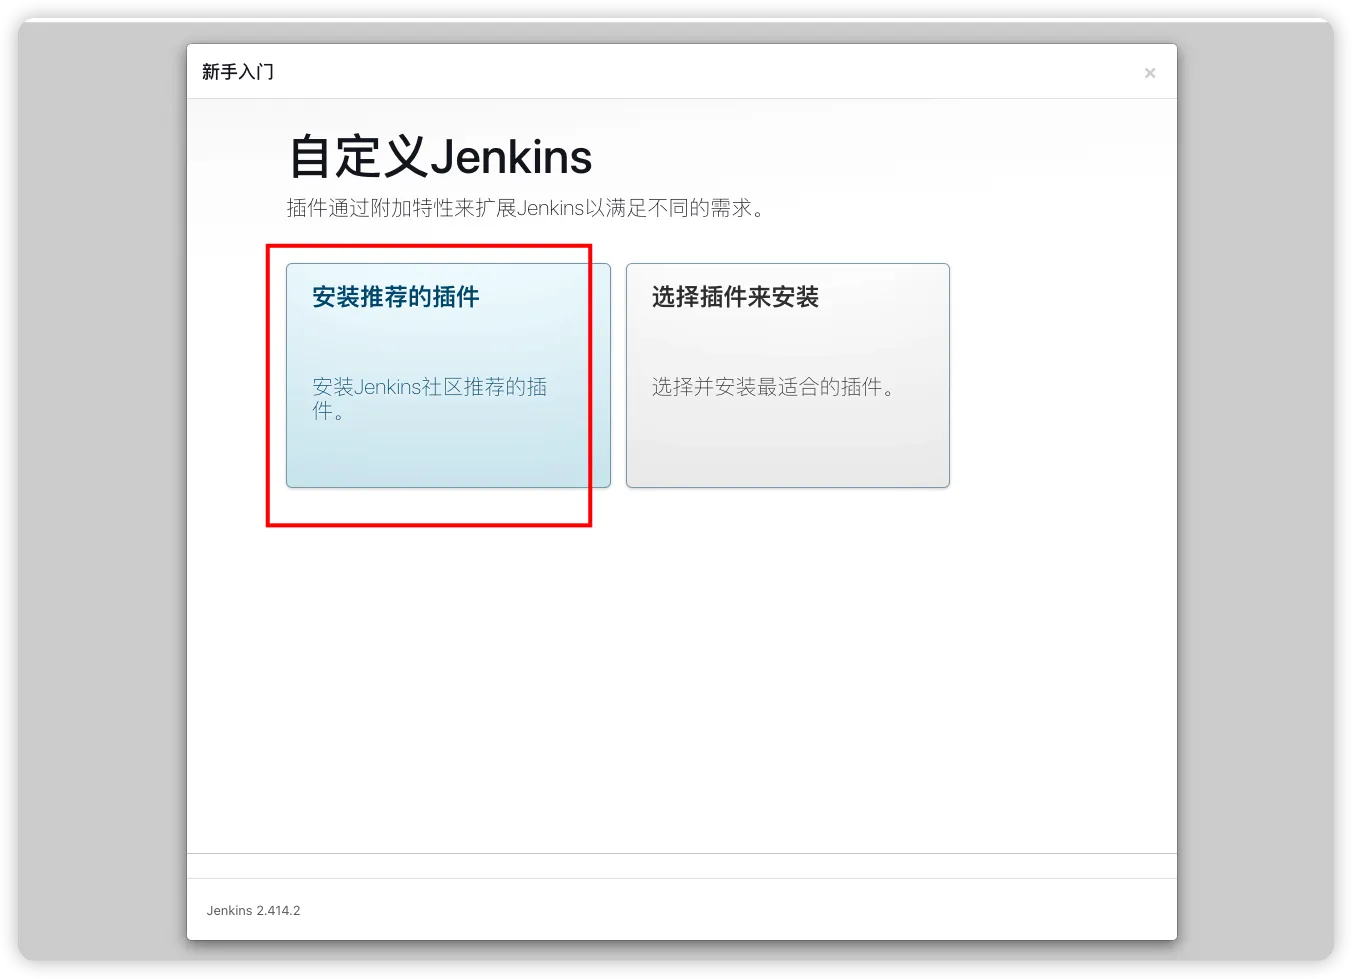Click the 安装推荐的插件 option card
This screenshot has height=979, width=1352.
pos(448,375)
